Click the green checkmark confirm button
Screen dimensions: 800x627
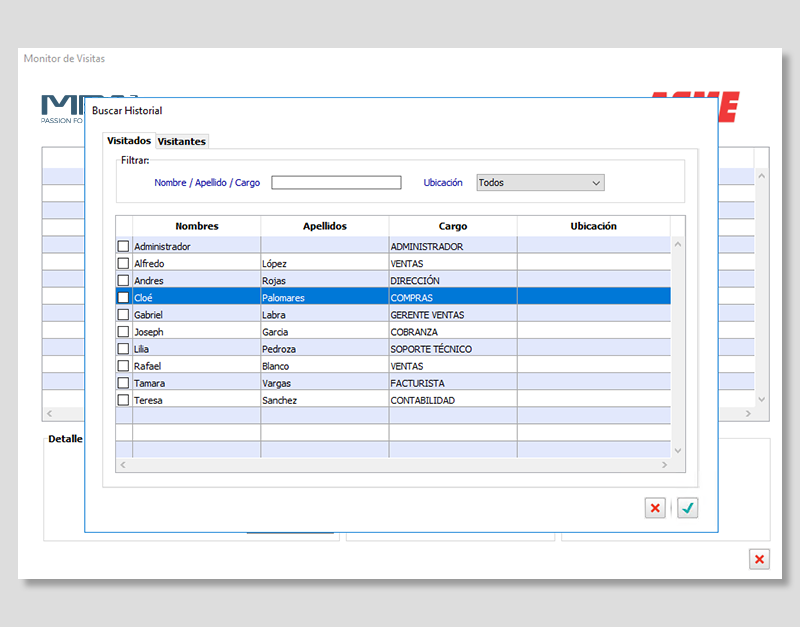pyautogui.click(x=687, y=508)
